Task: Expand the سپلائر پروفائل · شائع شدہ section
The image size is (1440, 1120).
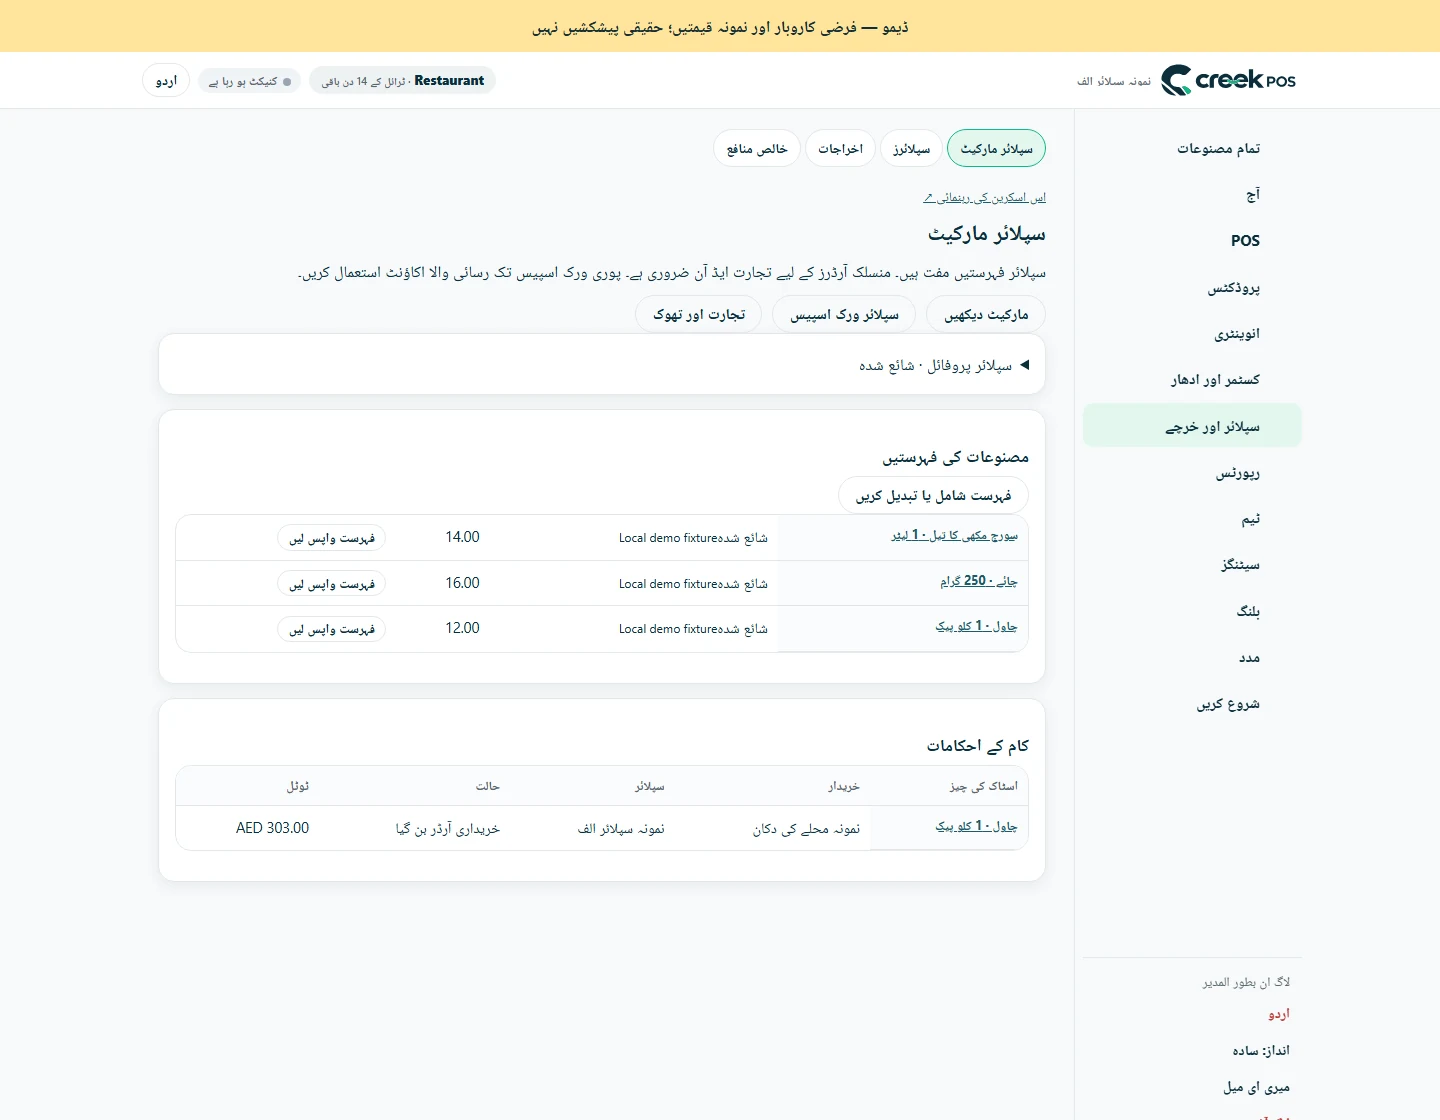Action: pyautogui.click(x=602, y=365)
